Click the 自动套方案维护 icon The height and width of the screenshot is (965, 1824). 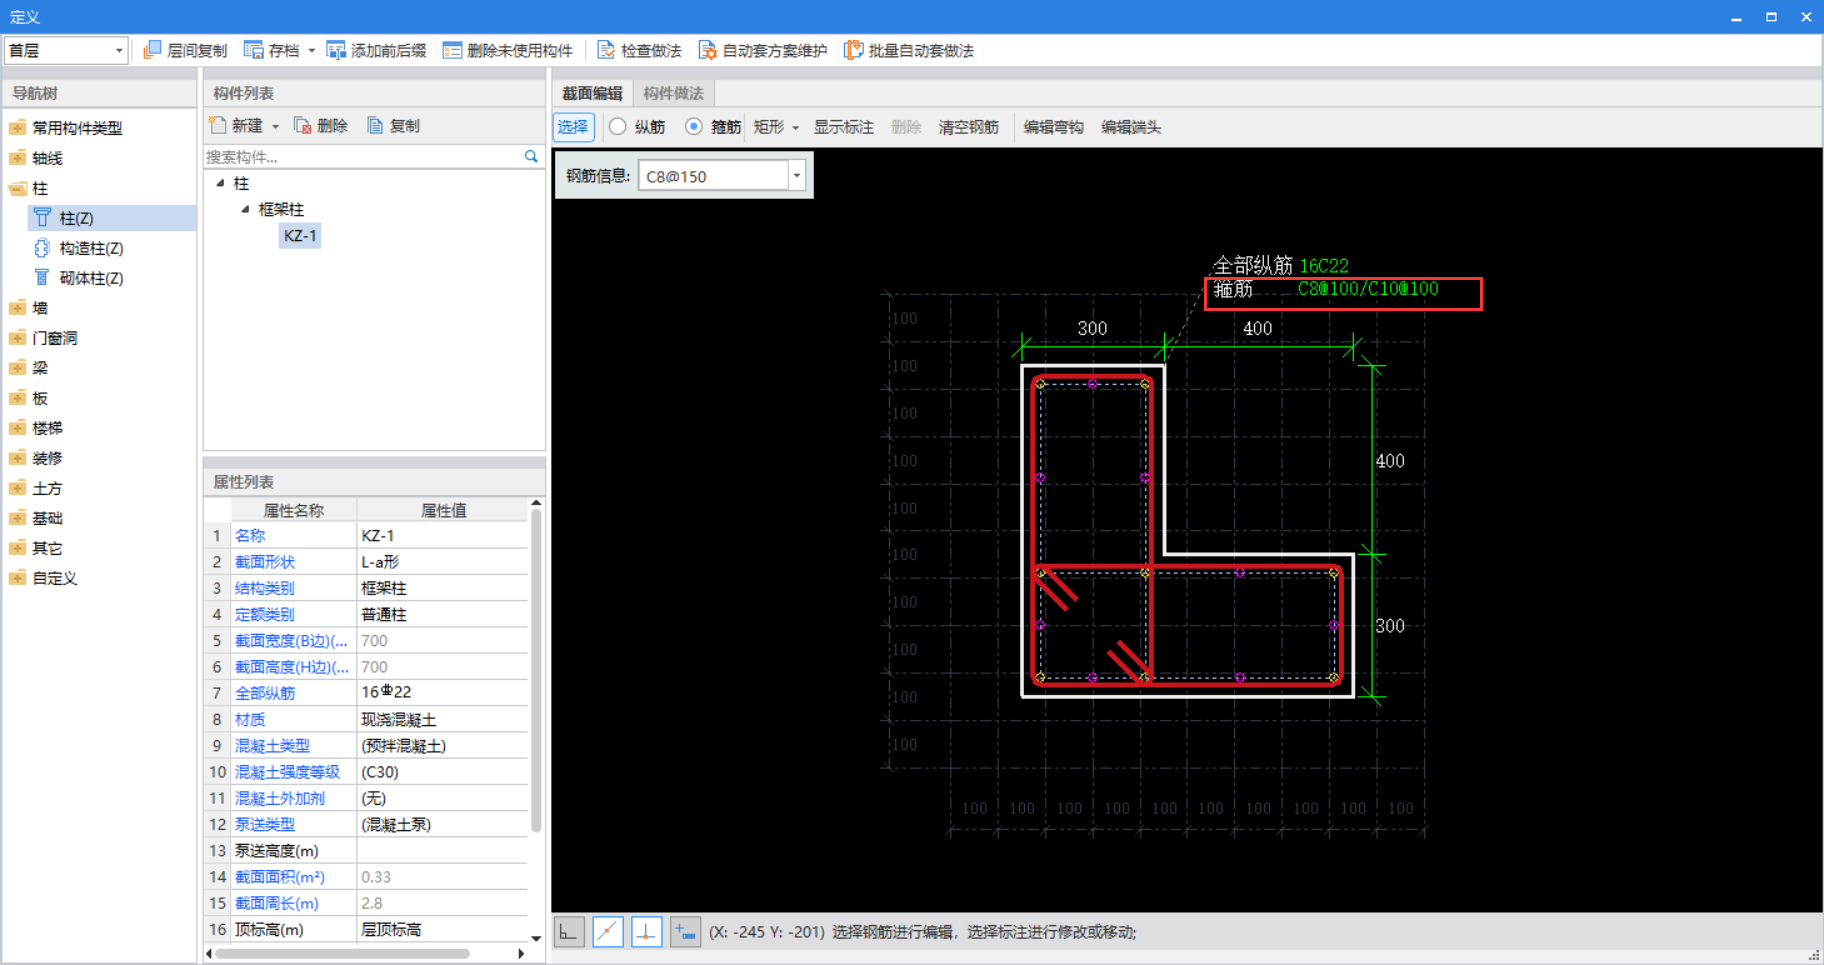click(708, 50)
